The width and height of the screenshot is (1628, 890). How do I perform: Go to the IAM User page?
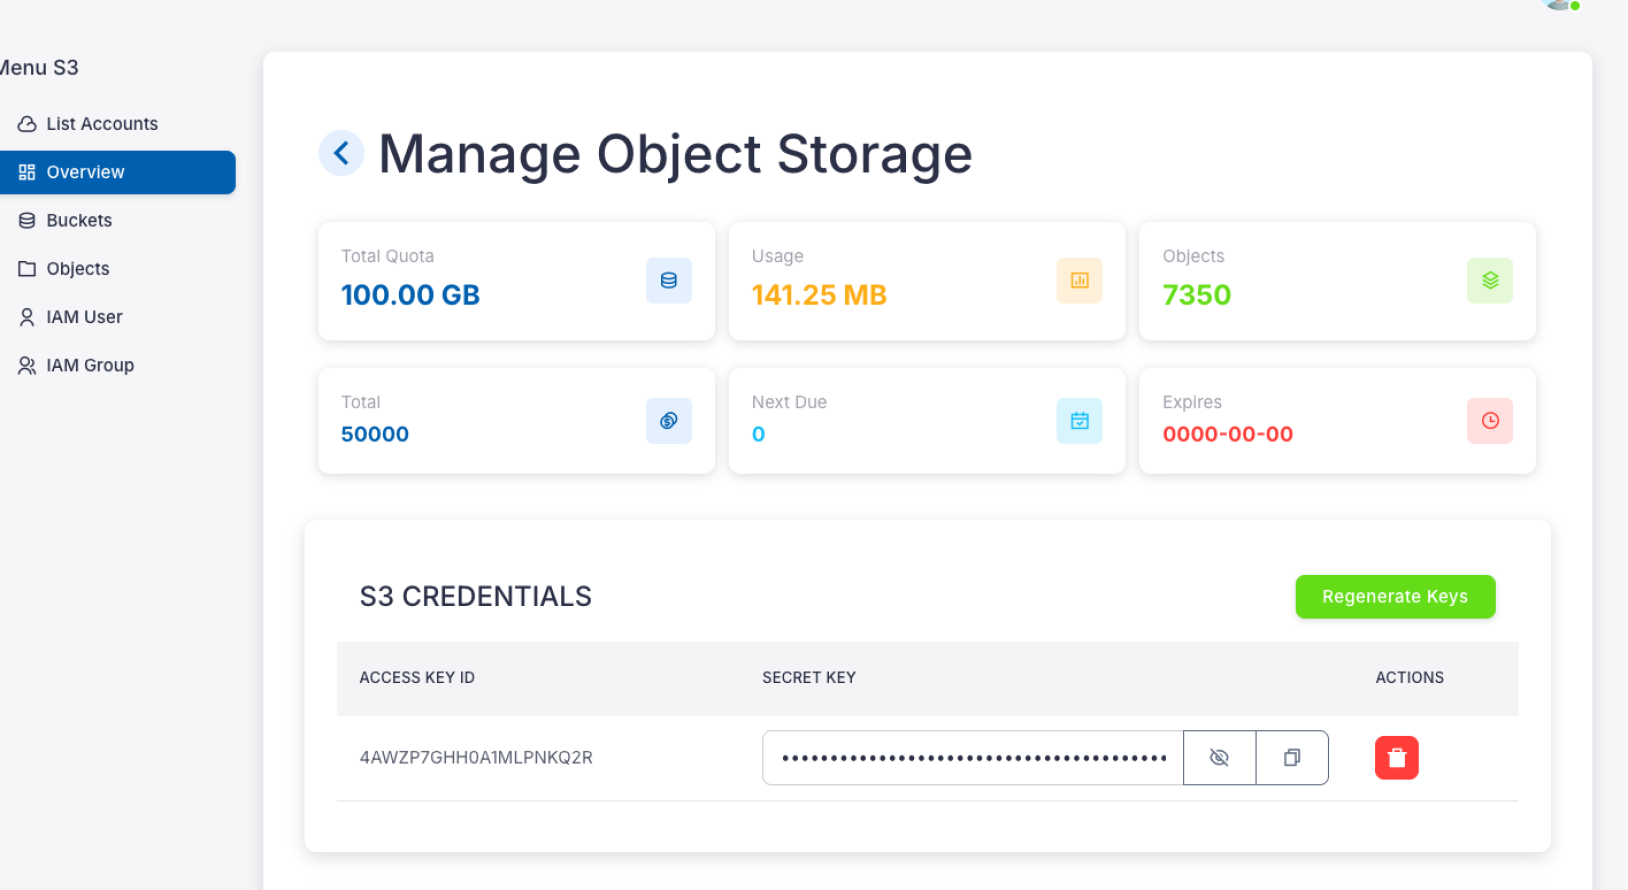click(118, 317)
